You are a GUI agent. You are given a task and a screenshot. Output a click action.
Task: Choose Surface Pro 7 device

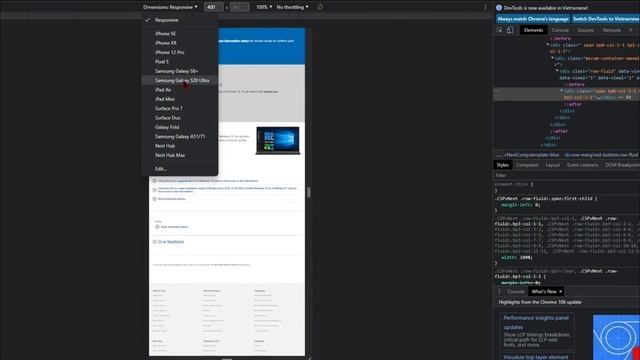(180, 109)
